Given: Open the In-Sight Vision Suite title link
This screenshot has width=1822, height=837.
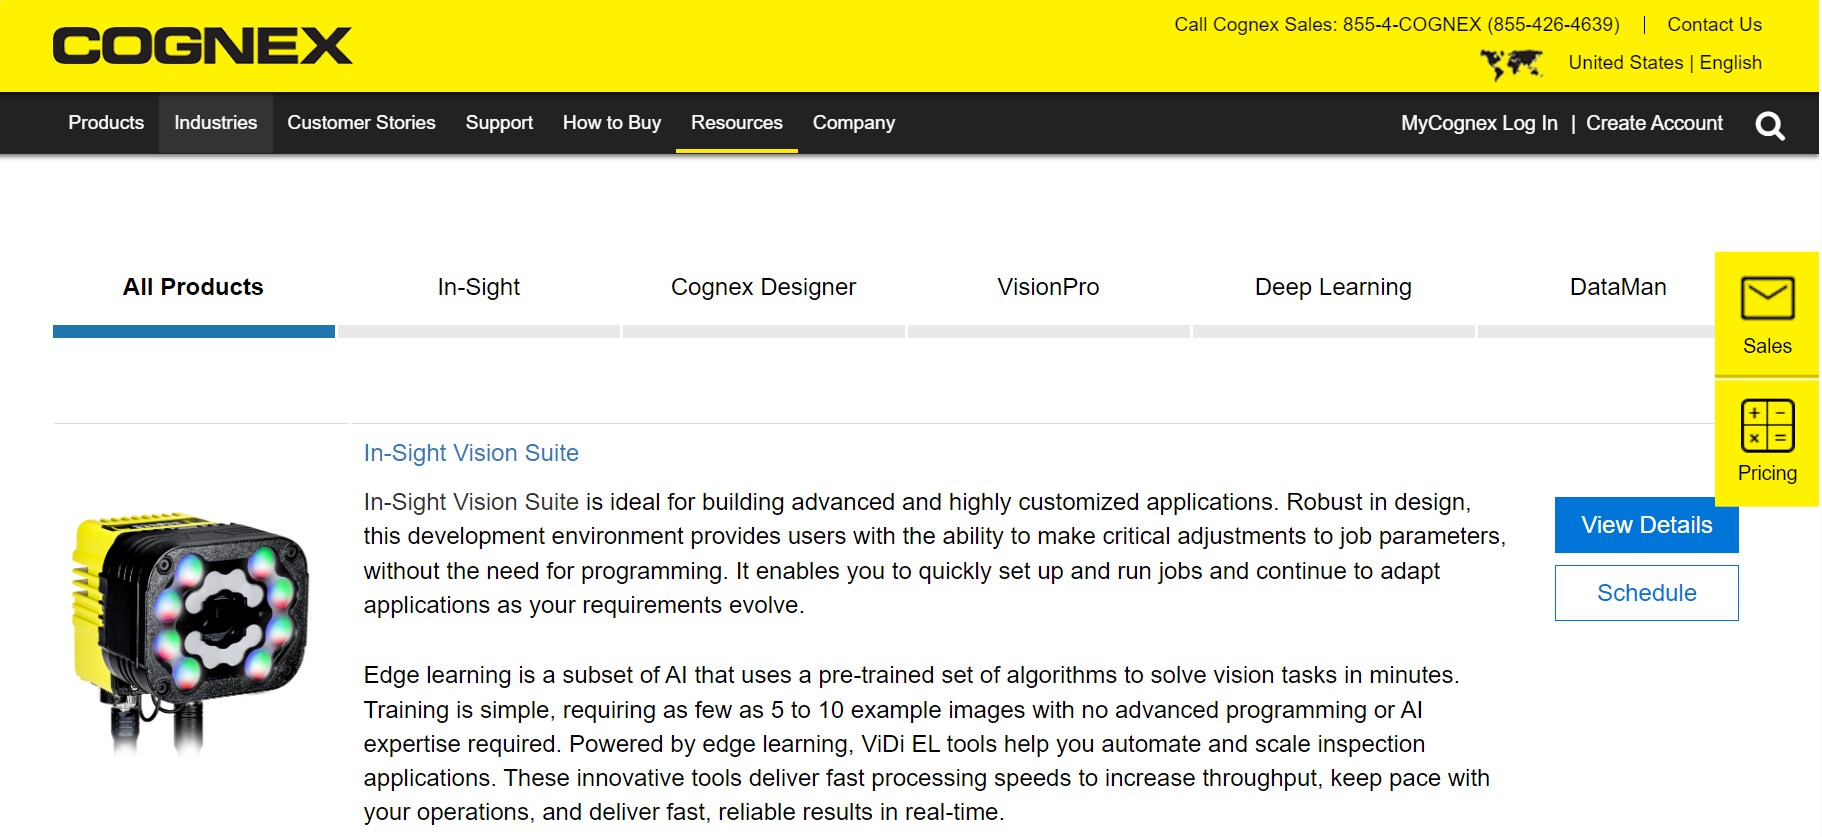Looking at the screenshot, I should pos(471,453).
